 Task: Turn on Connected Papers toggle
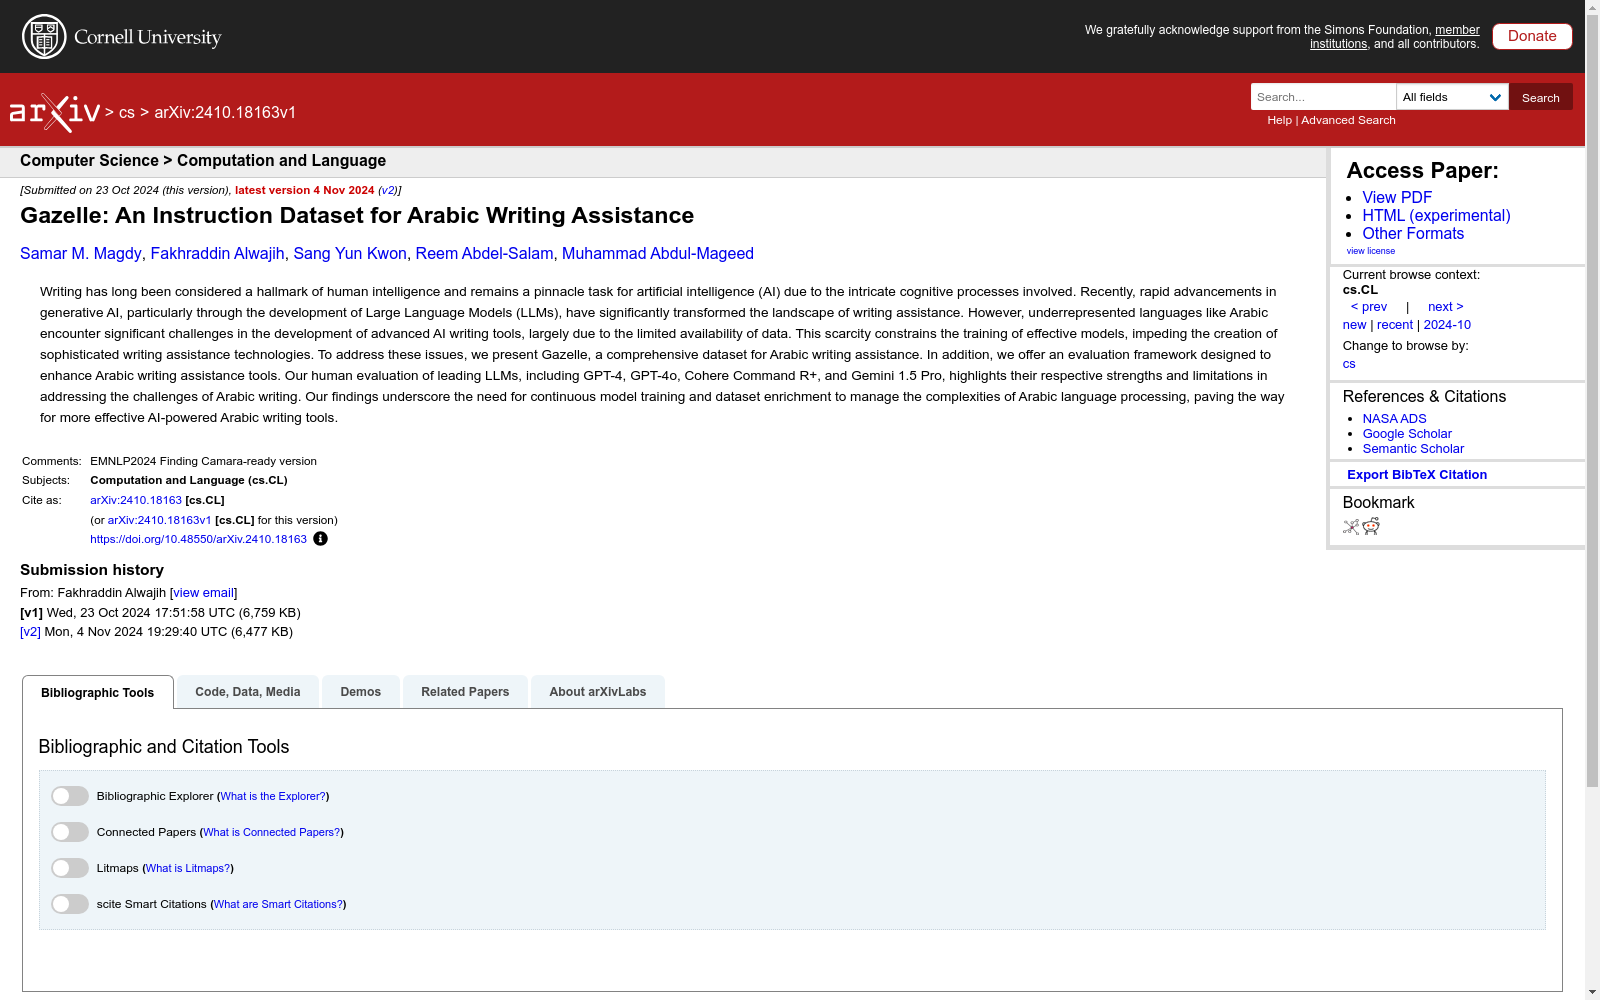coord(70,832)
